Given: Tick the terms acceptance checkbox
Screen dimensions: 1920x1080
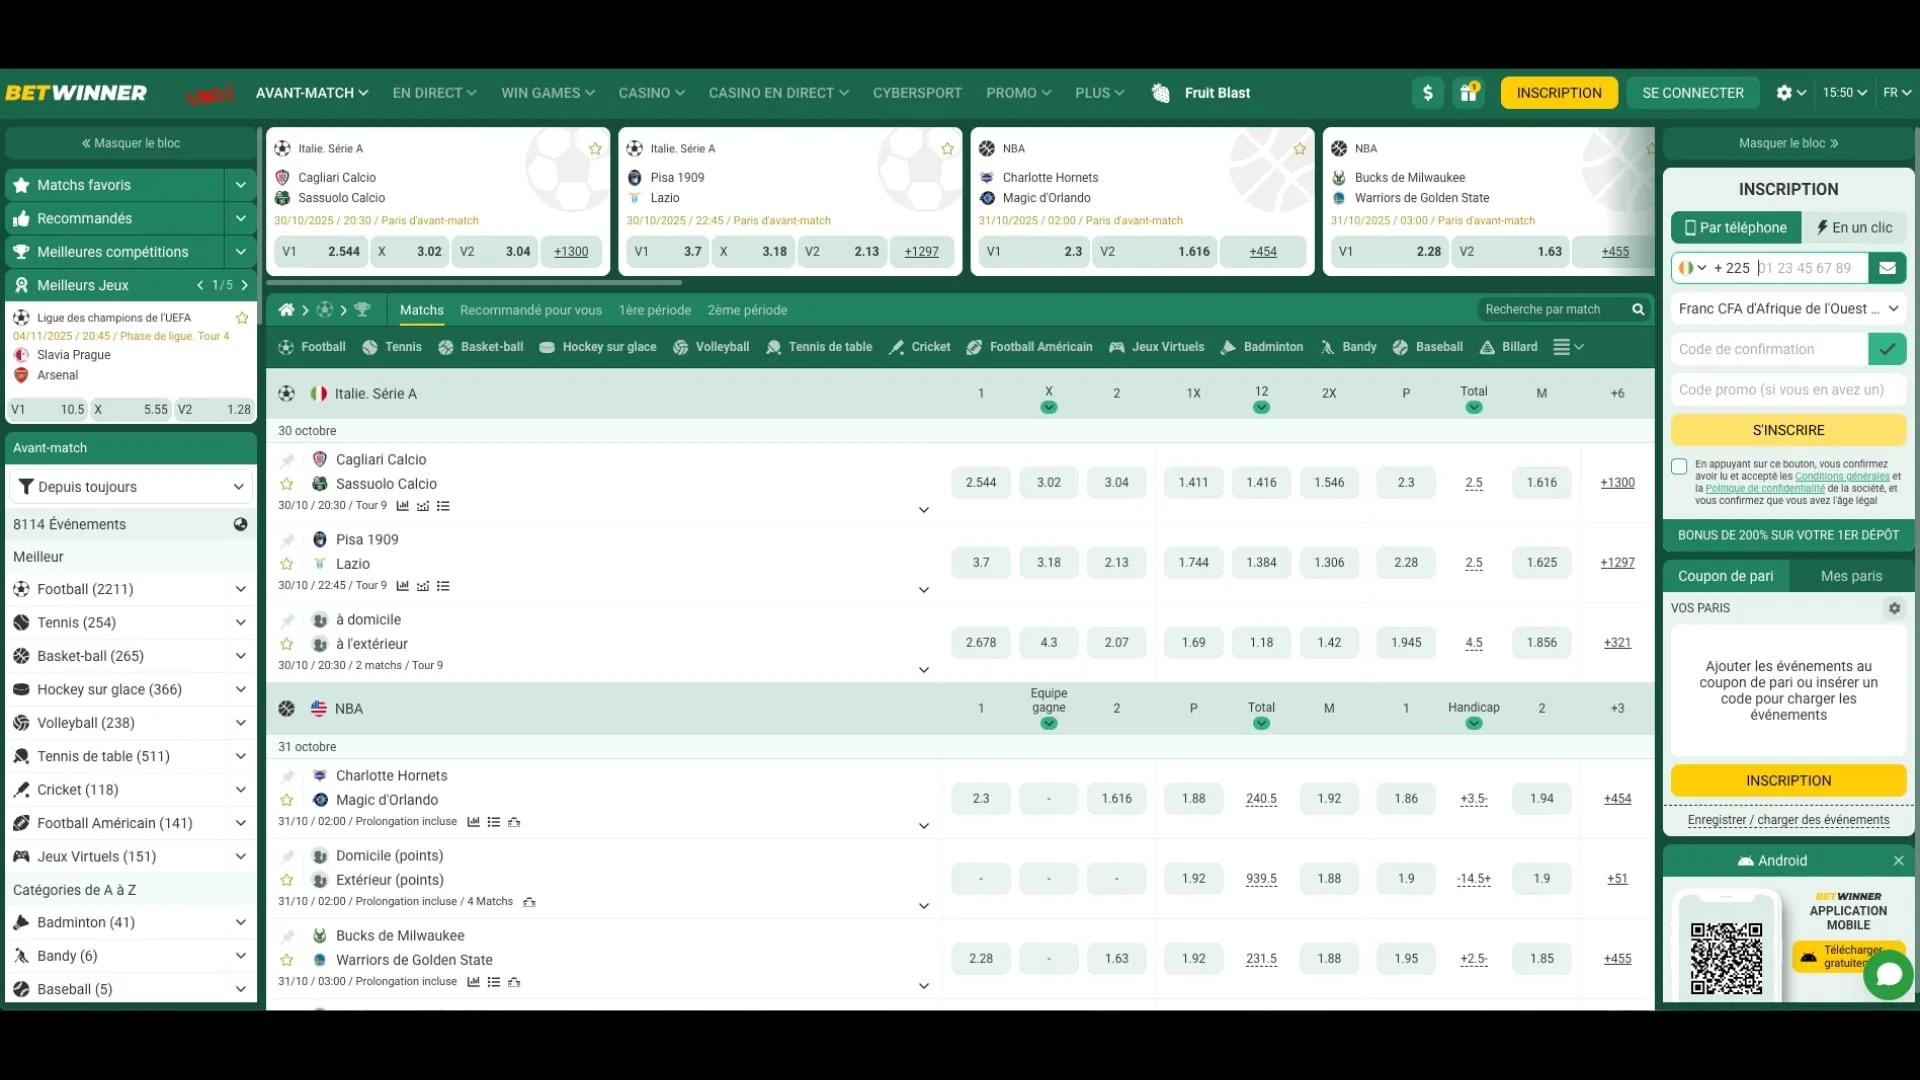Looking at the screenshot, I should pyautogui.click(x=1679, y=466).
